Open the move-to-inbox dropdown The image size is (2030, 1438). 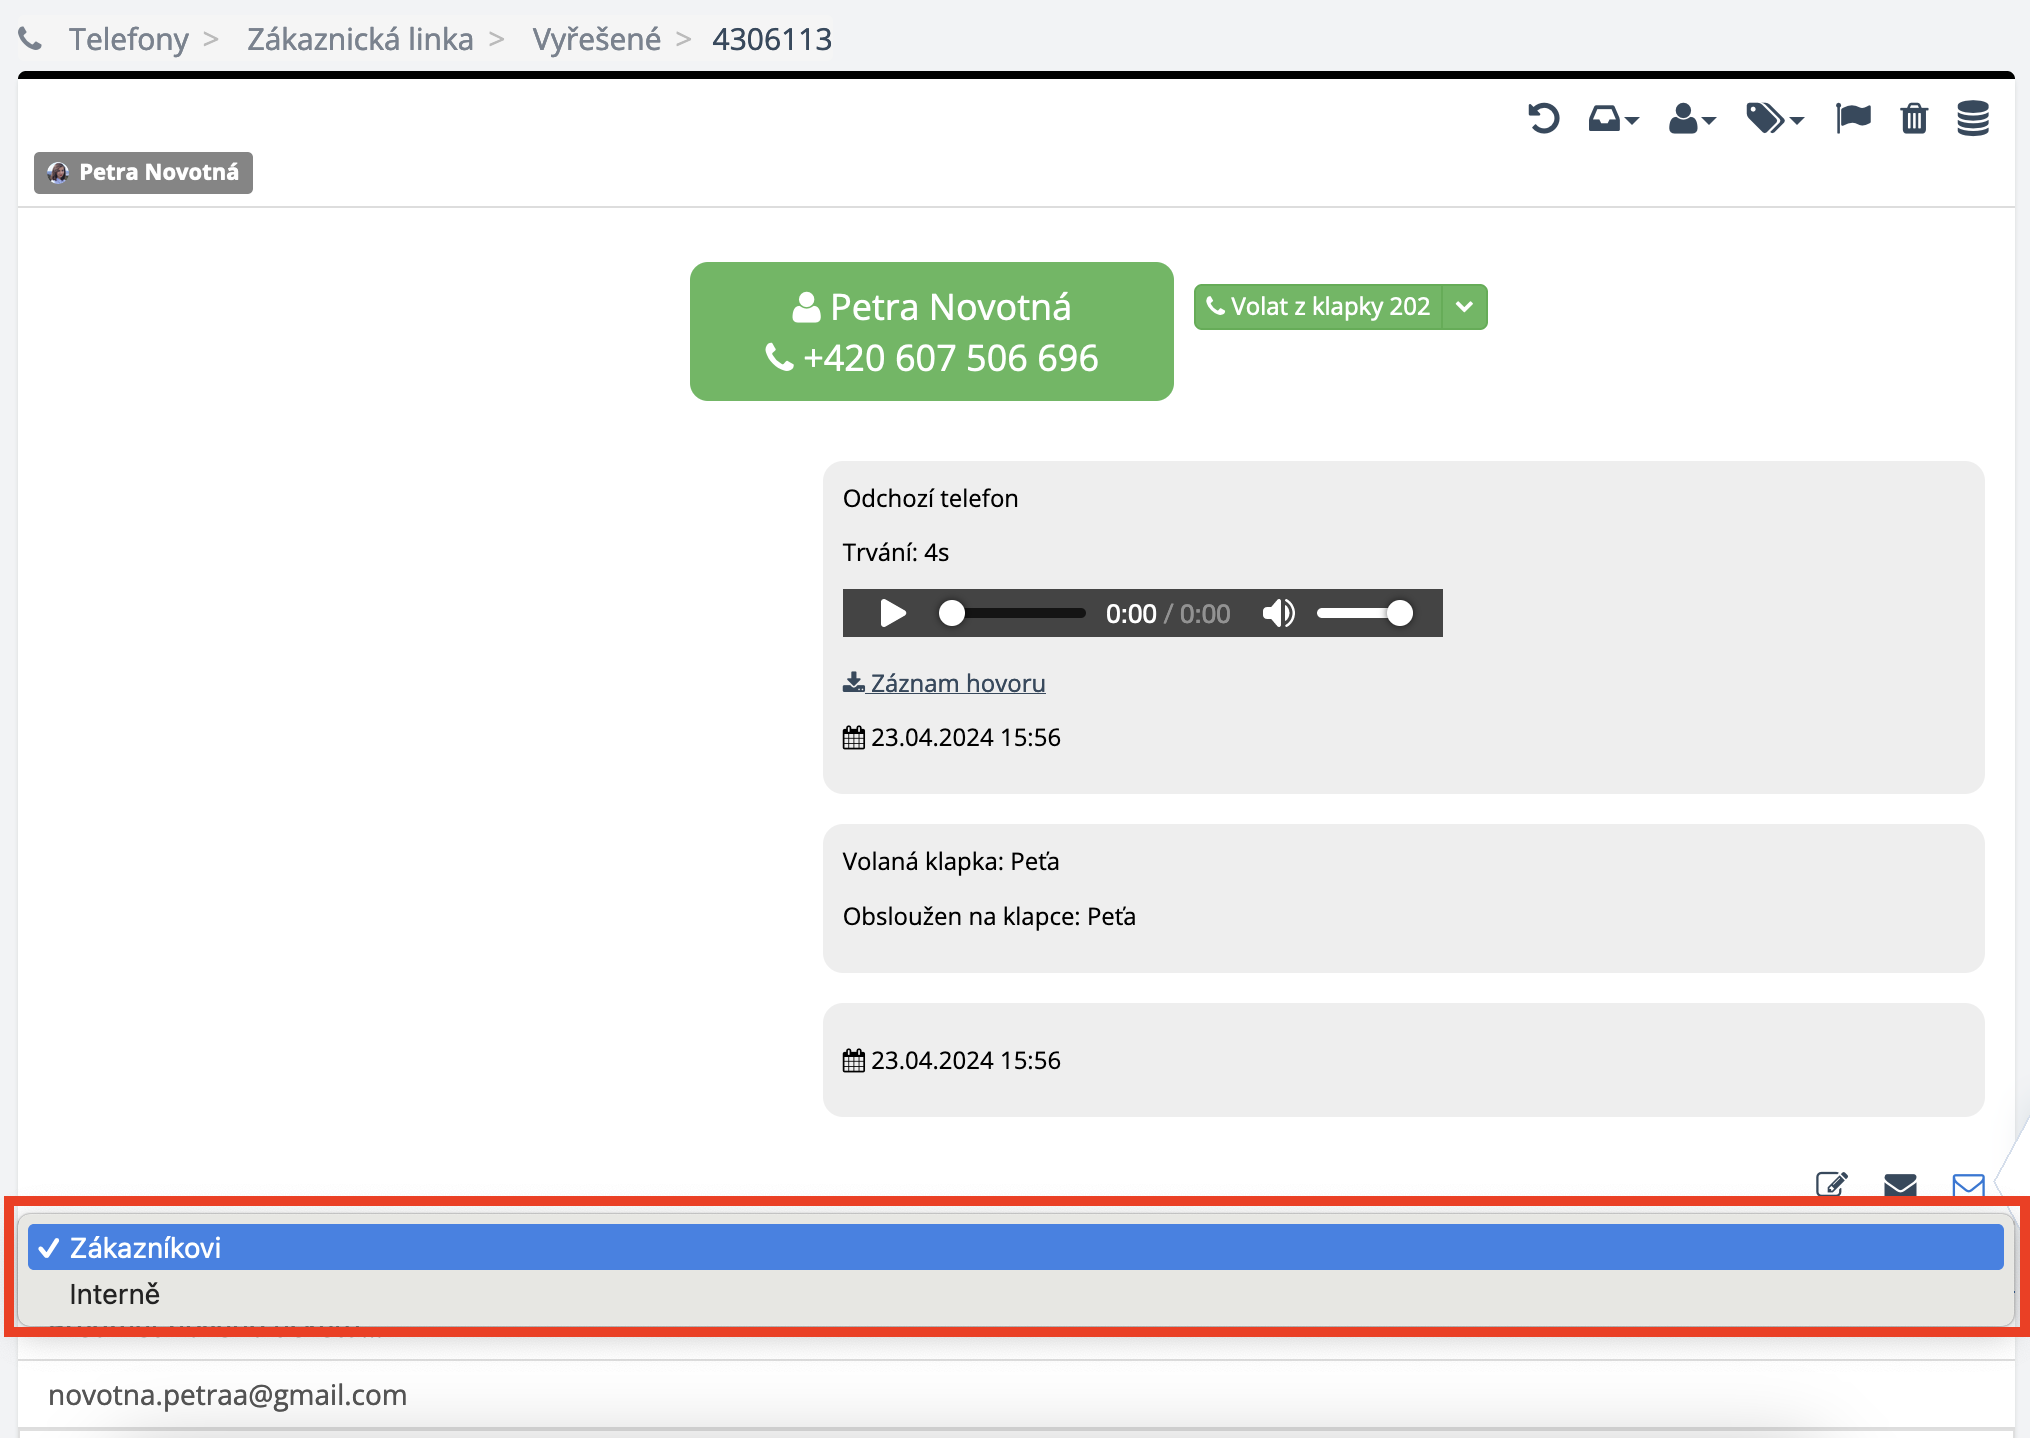1612,119
